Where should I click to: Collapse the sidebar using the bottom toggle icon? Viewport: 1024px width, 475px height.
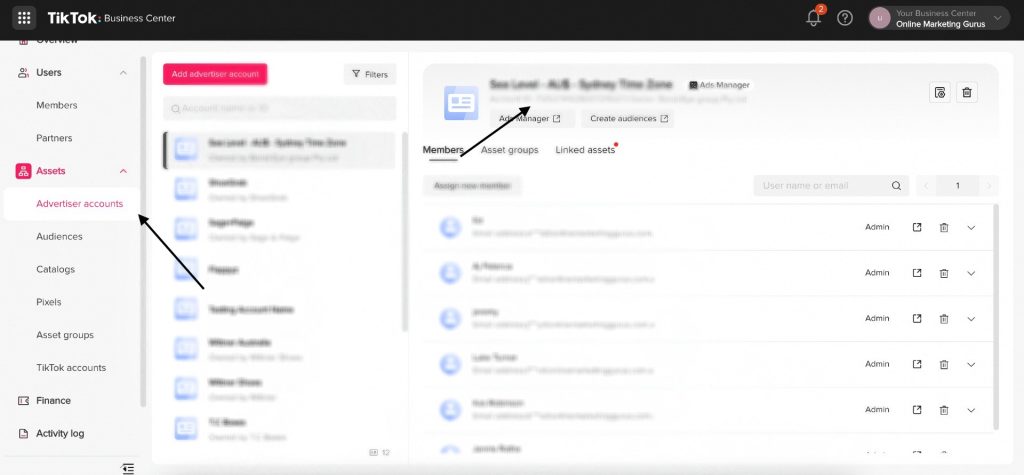coord(128,468)
